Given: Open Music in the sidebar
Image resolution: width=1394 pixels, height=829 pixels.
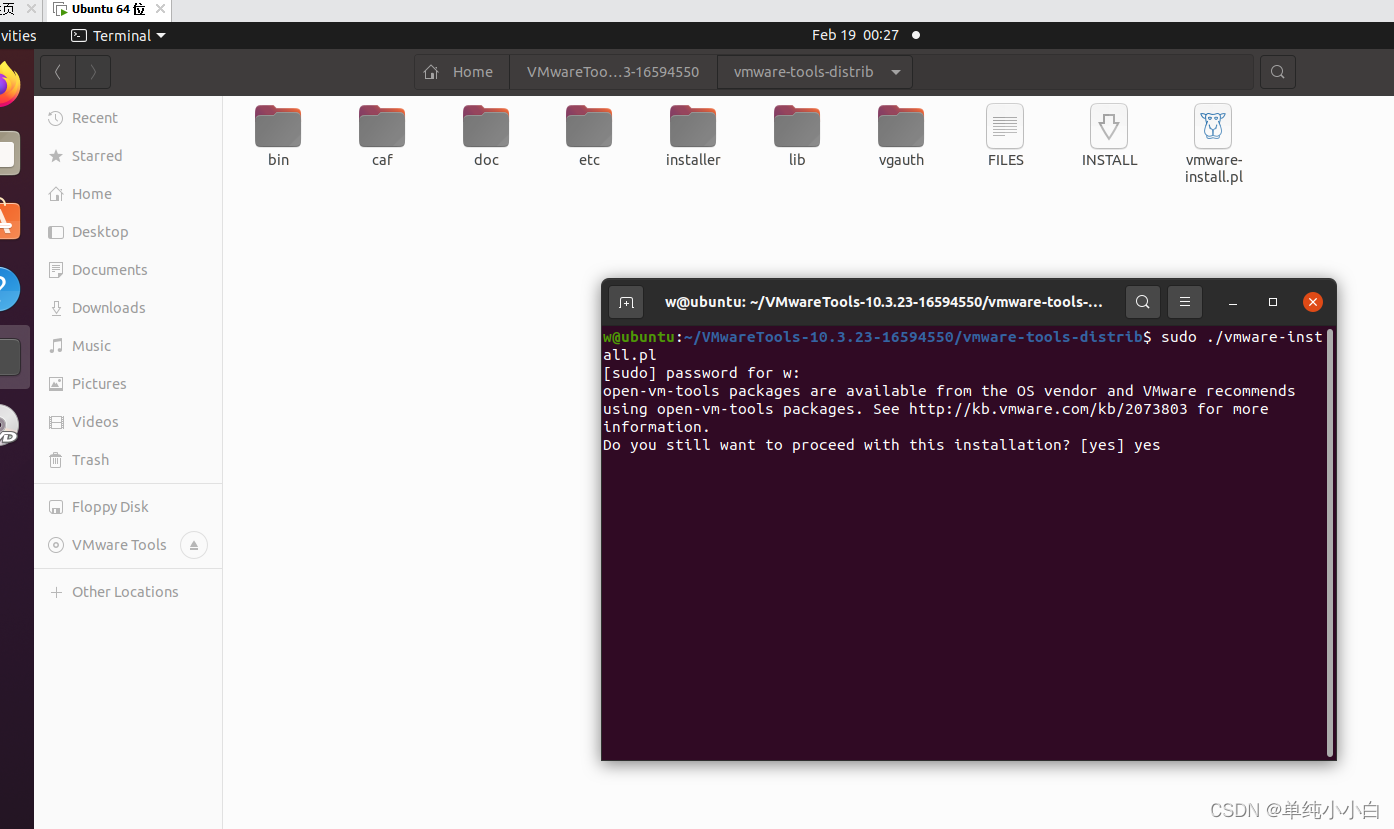Looking at the screenshot, I should (x=128, y=346).
